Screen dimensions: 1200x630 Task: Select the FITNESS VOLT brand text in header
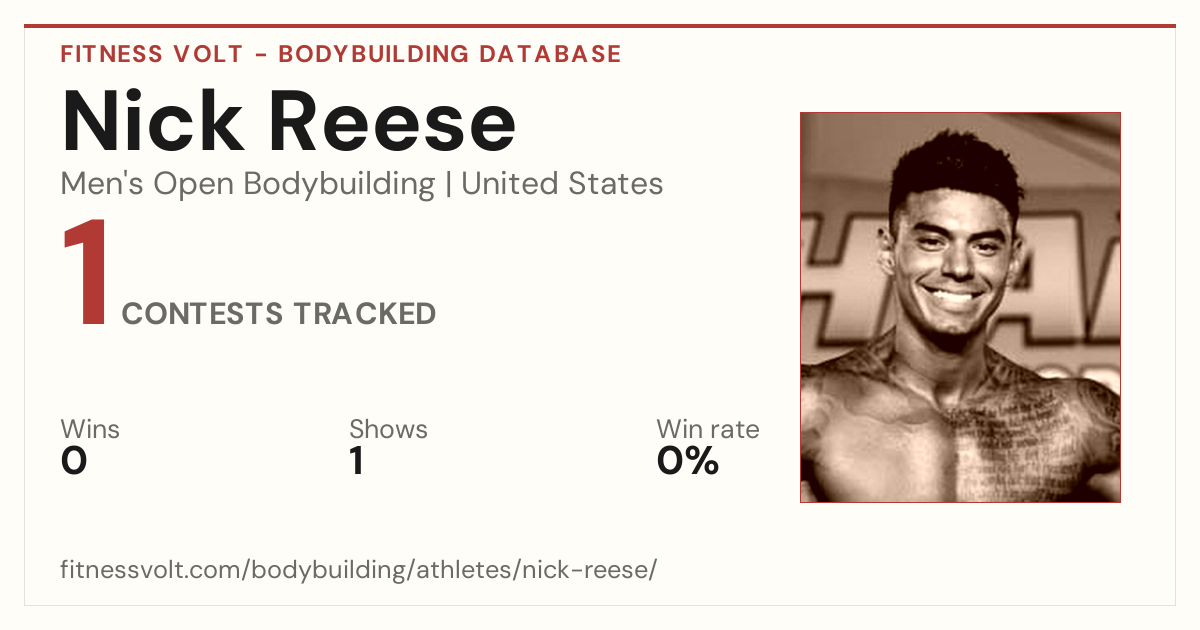click(x=152, y=54)
